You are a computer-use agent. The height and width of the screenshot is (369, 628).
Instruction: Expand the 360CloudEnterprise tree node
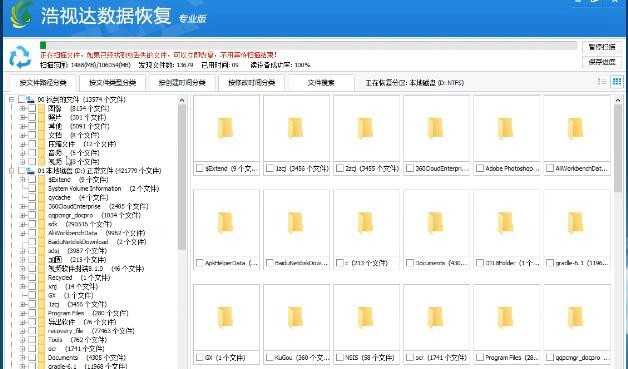click(x=23, y=206)
